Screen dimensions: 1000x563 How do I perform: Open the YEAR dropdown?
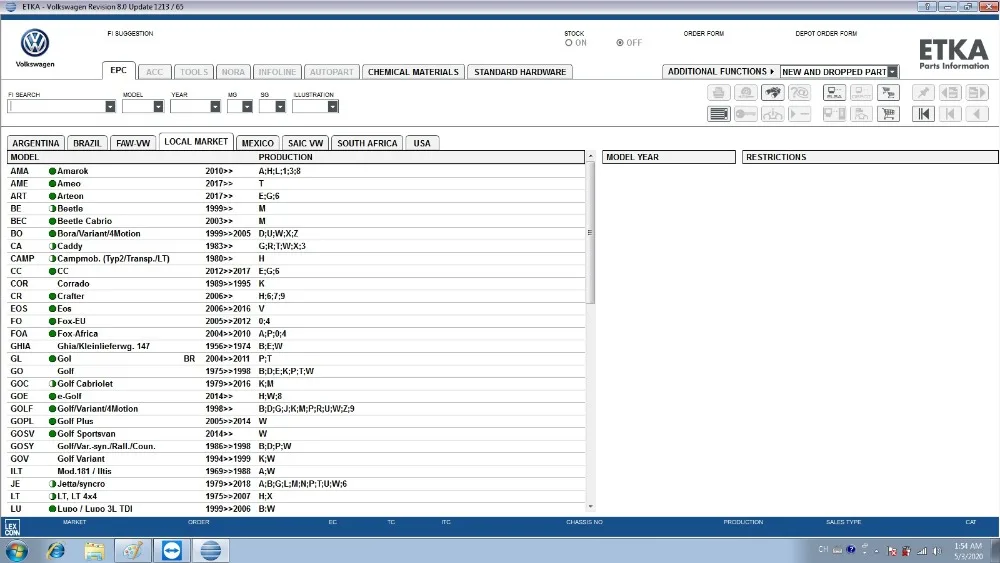point(215,106)
